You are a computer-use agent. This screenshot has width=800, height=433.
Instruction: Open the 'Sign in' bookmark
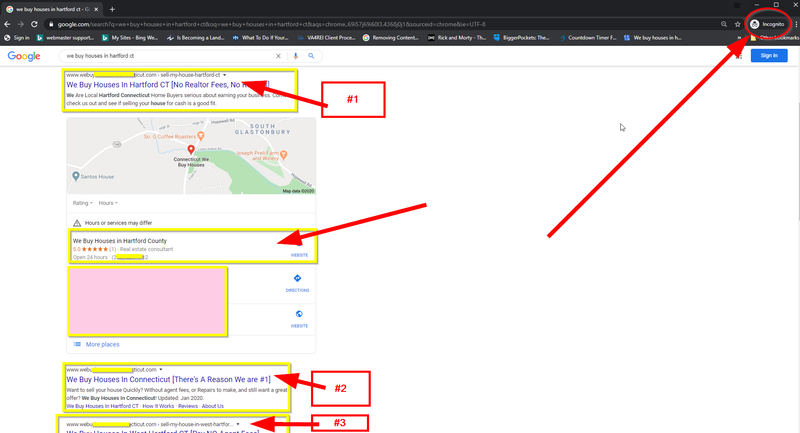(x=16, y=38)
